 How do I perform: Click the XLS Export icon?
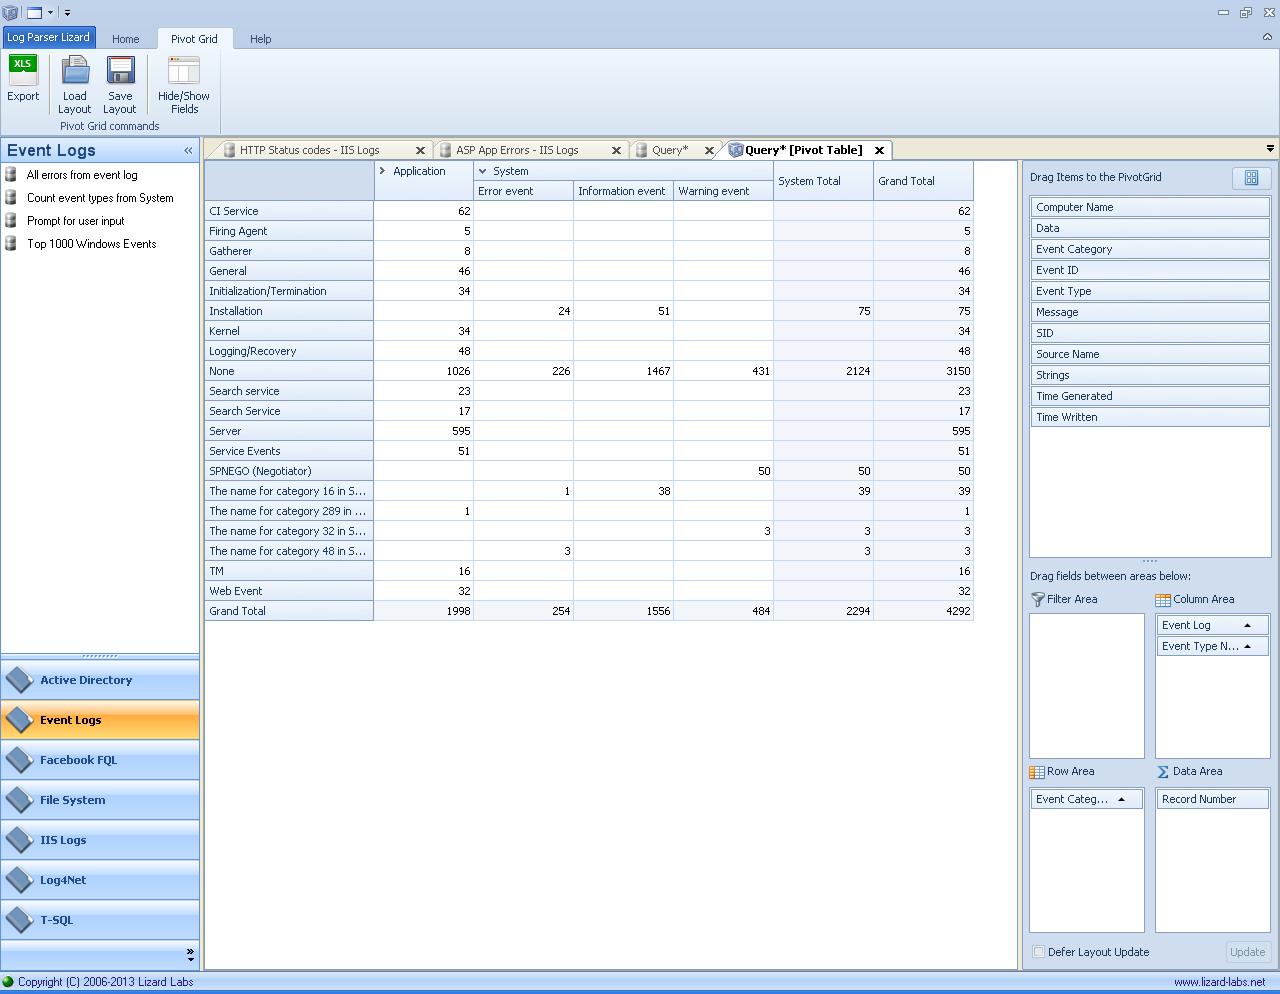pos(23,71)
